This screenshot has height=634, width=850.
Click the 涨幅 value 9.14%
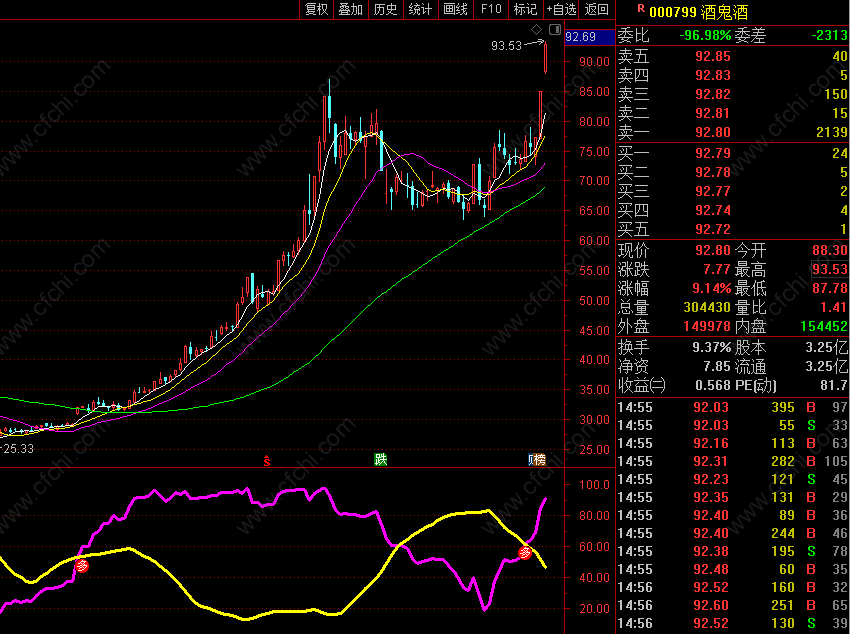[711, 288]
